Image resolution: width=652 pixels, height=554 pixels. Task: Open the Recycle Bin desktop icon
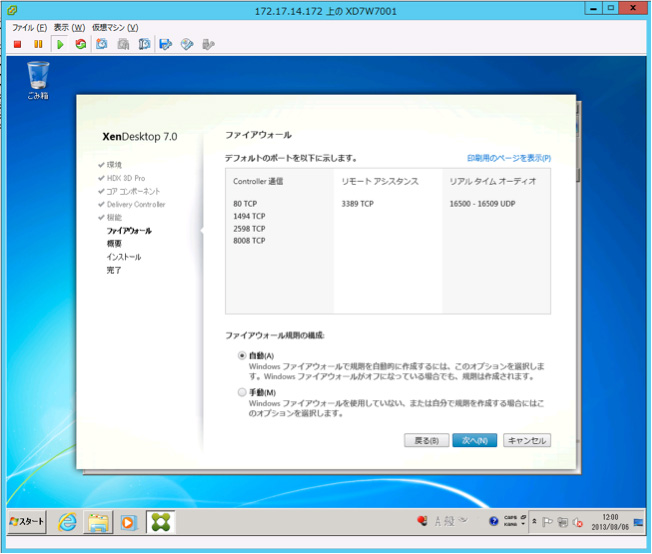(38, 80)
